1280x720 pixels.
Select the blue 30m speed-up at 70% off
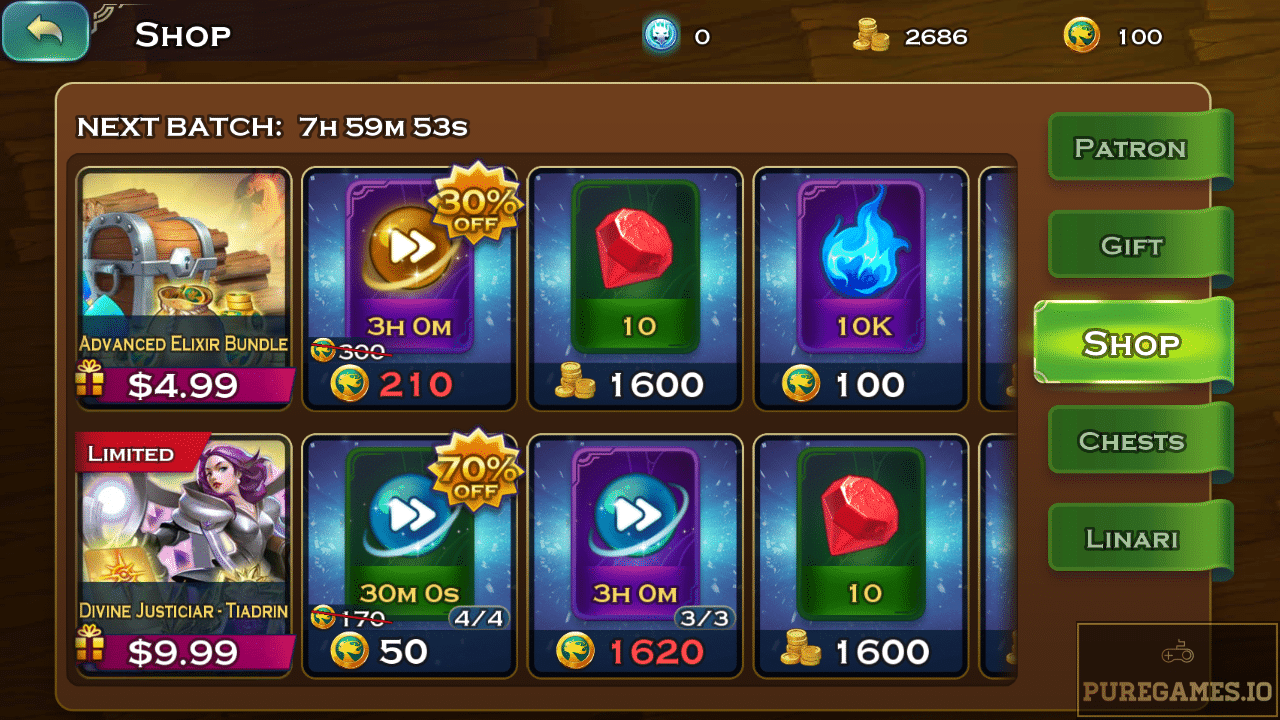tap(409, 556)
